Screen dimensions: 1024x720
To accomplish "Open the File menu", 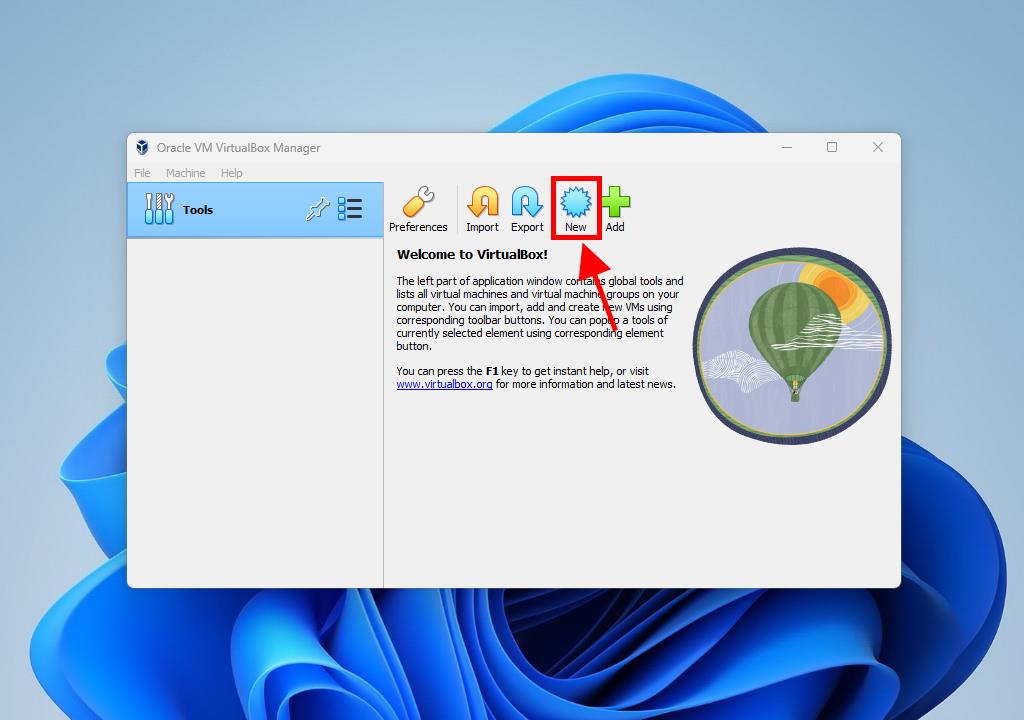I will click(x=142, y=173).
